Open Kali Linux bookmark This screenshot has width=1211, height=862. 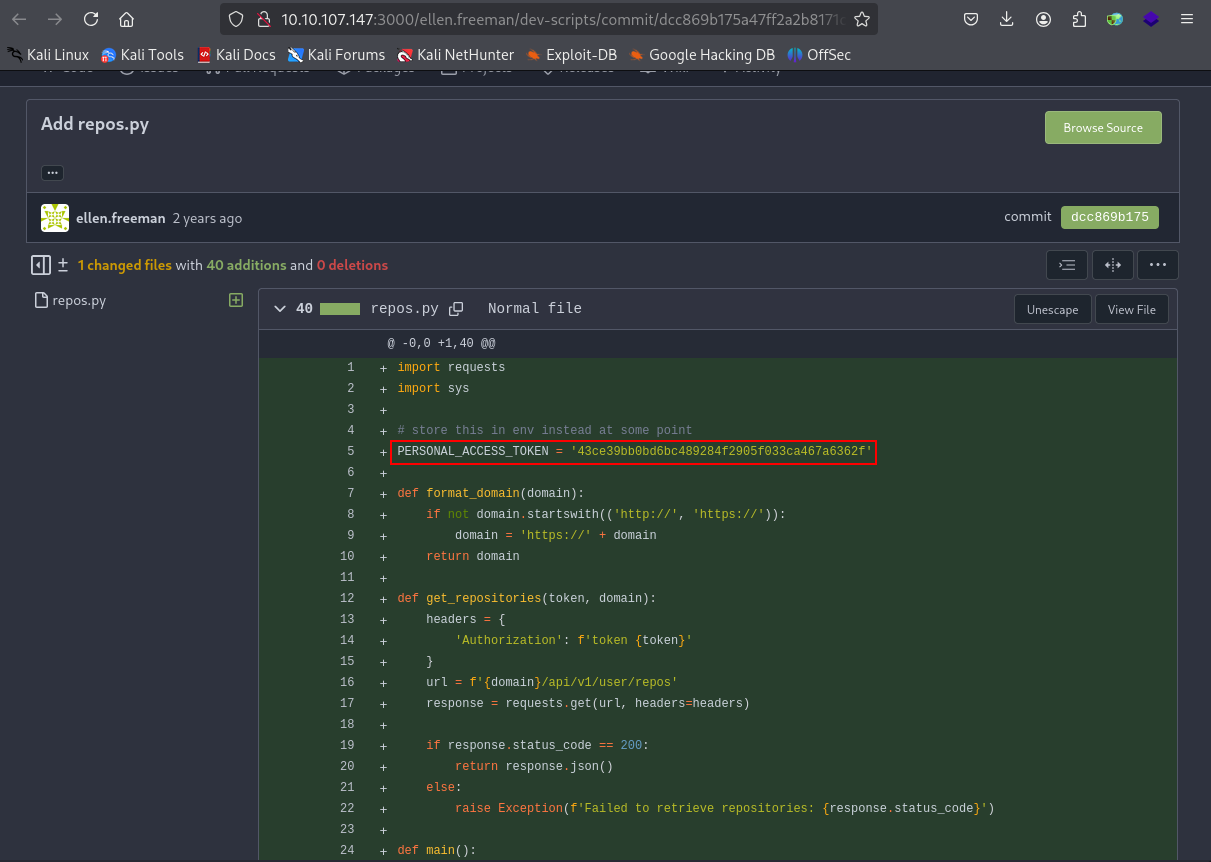click(49, 55)
